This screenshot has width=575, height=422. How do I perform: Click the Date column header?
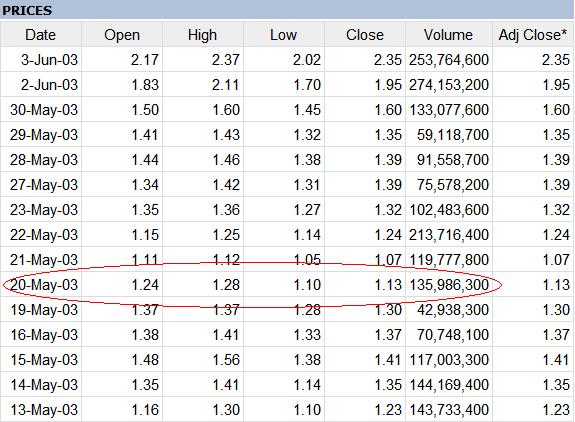coord(41,35)
